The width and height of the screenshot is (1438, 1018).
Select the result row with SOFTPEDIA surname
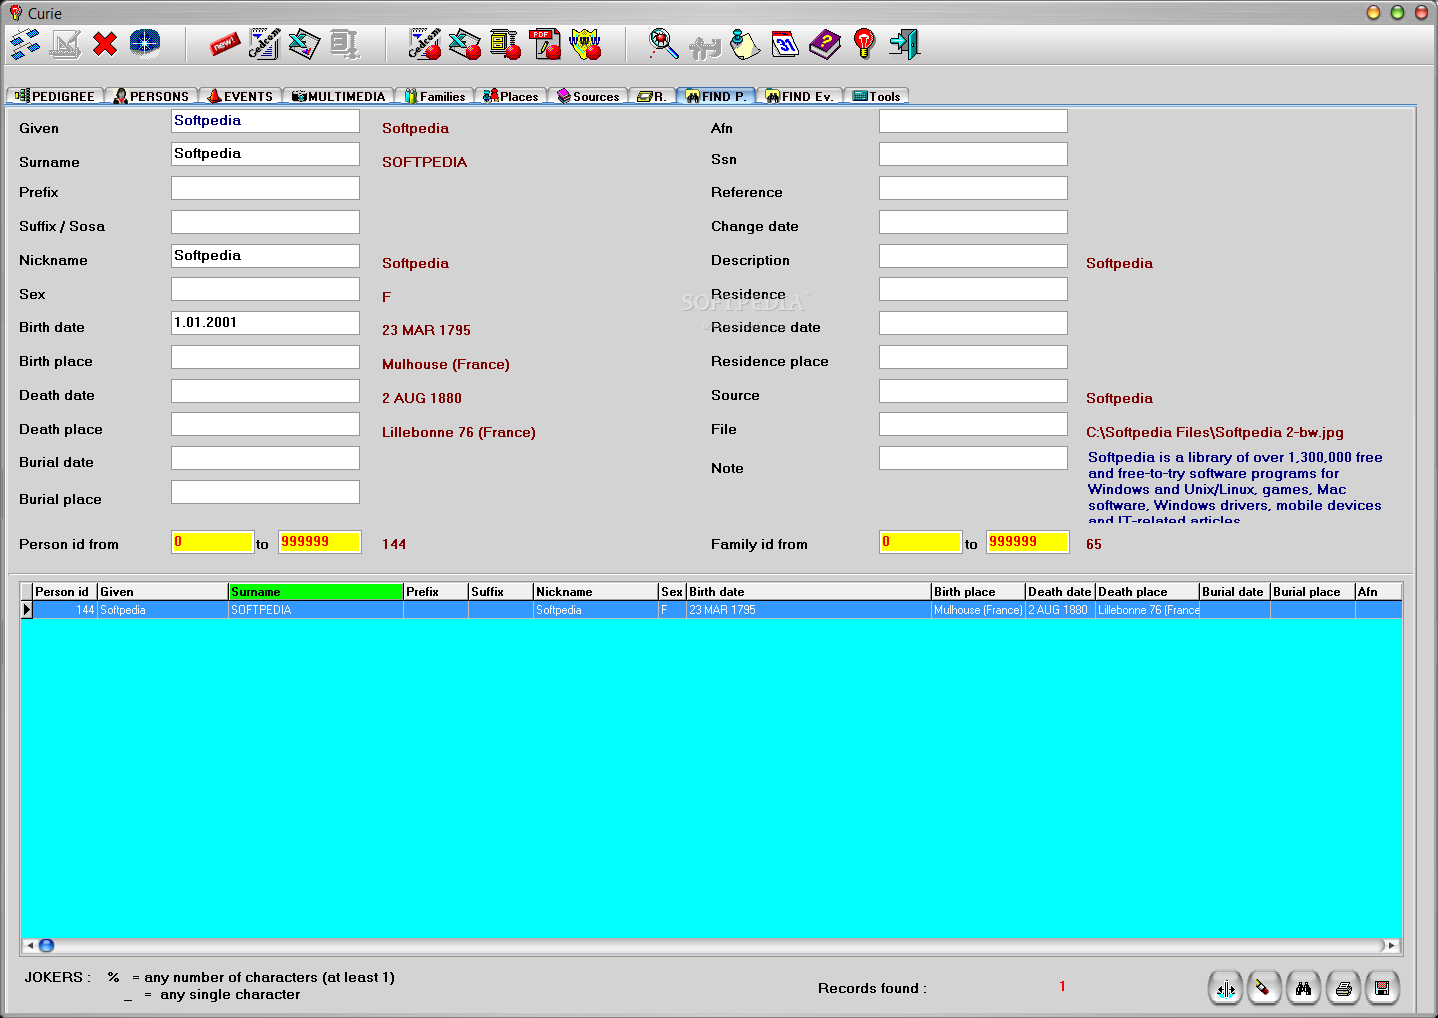(x=712, y=610)
